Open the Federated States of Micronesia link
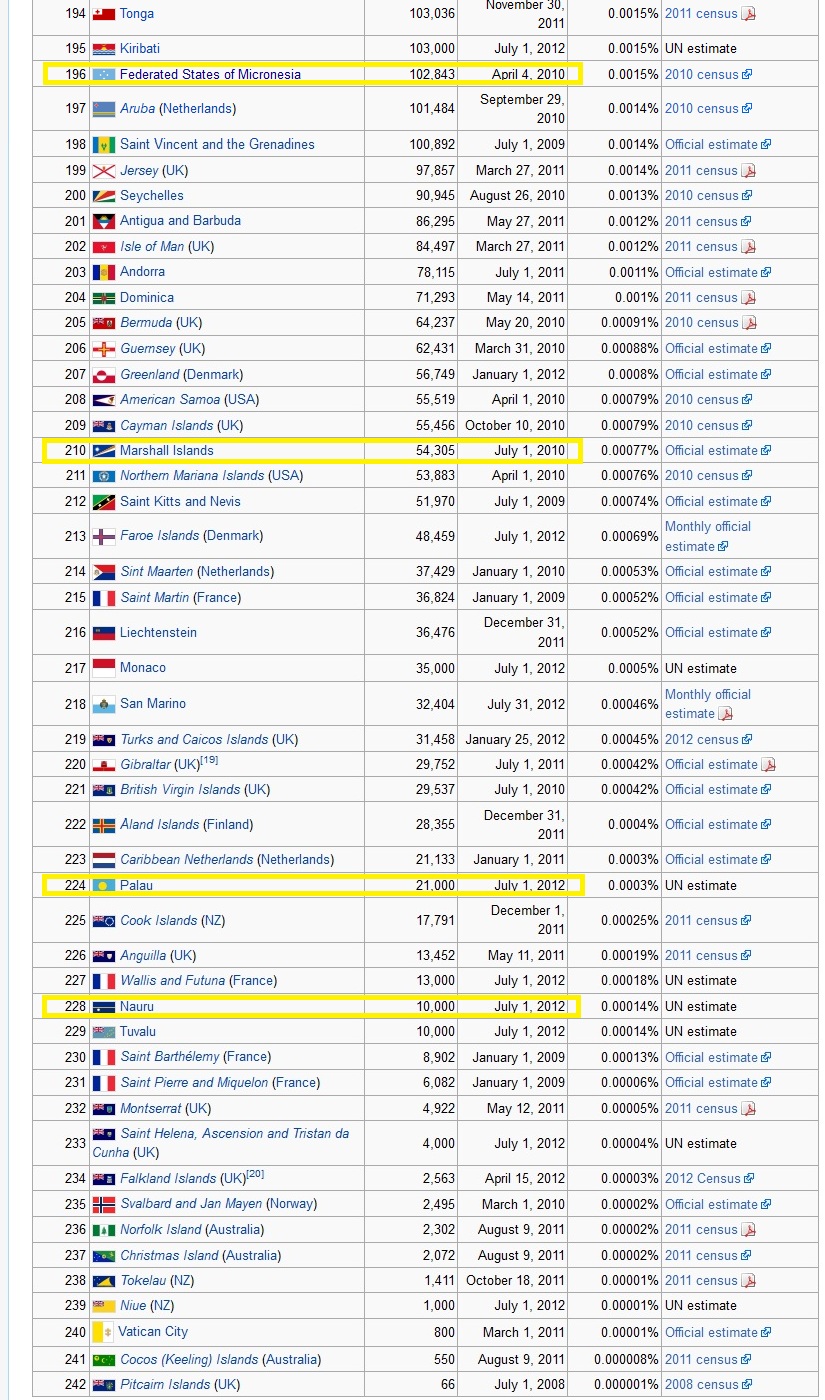Image resolution: width=825 pixels, height=1400 pixels. (x=210, y=75)
